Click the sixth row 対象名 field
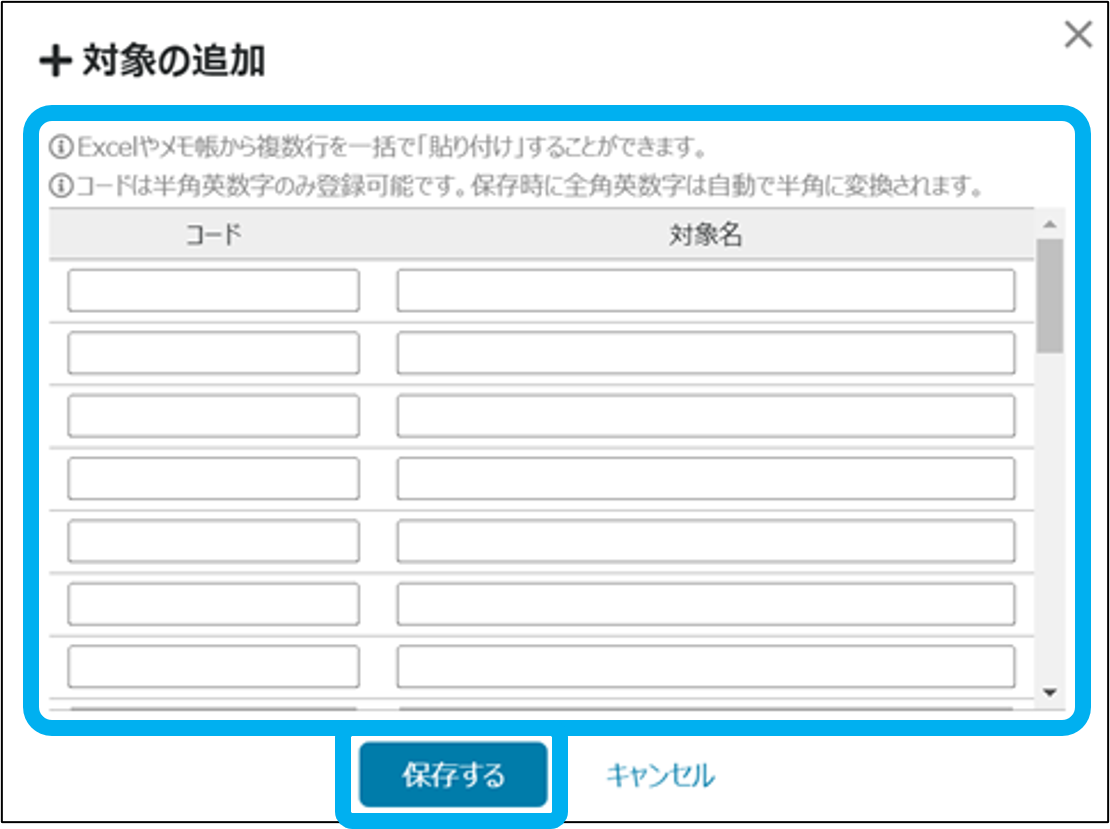The width and height of the screenshot is (1110, 829). point(705,604)
